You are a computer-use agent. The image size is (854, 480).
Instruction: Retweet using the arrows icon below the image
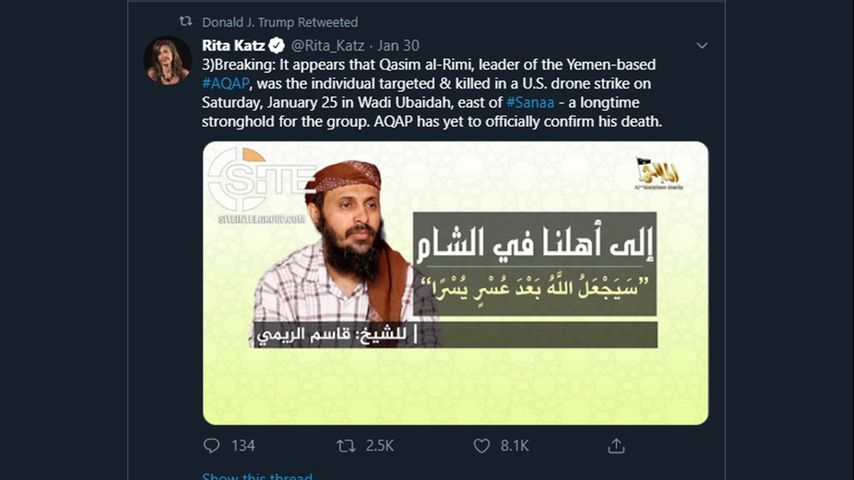[346, 446]
